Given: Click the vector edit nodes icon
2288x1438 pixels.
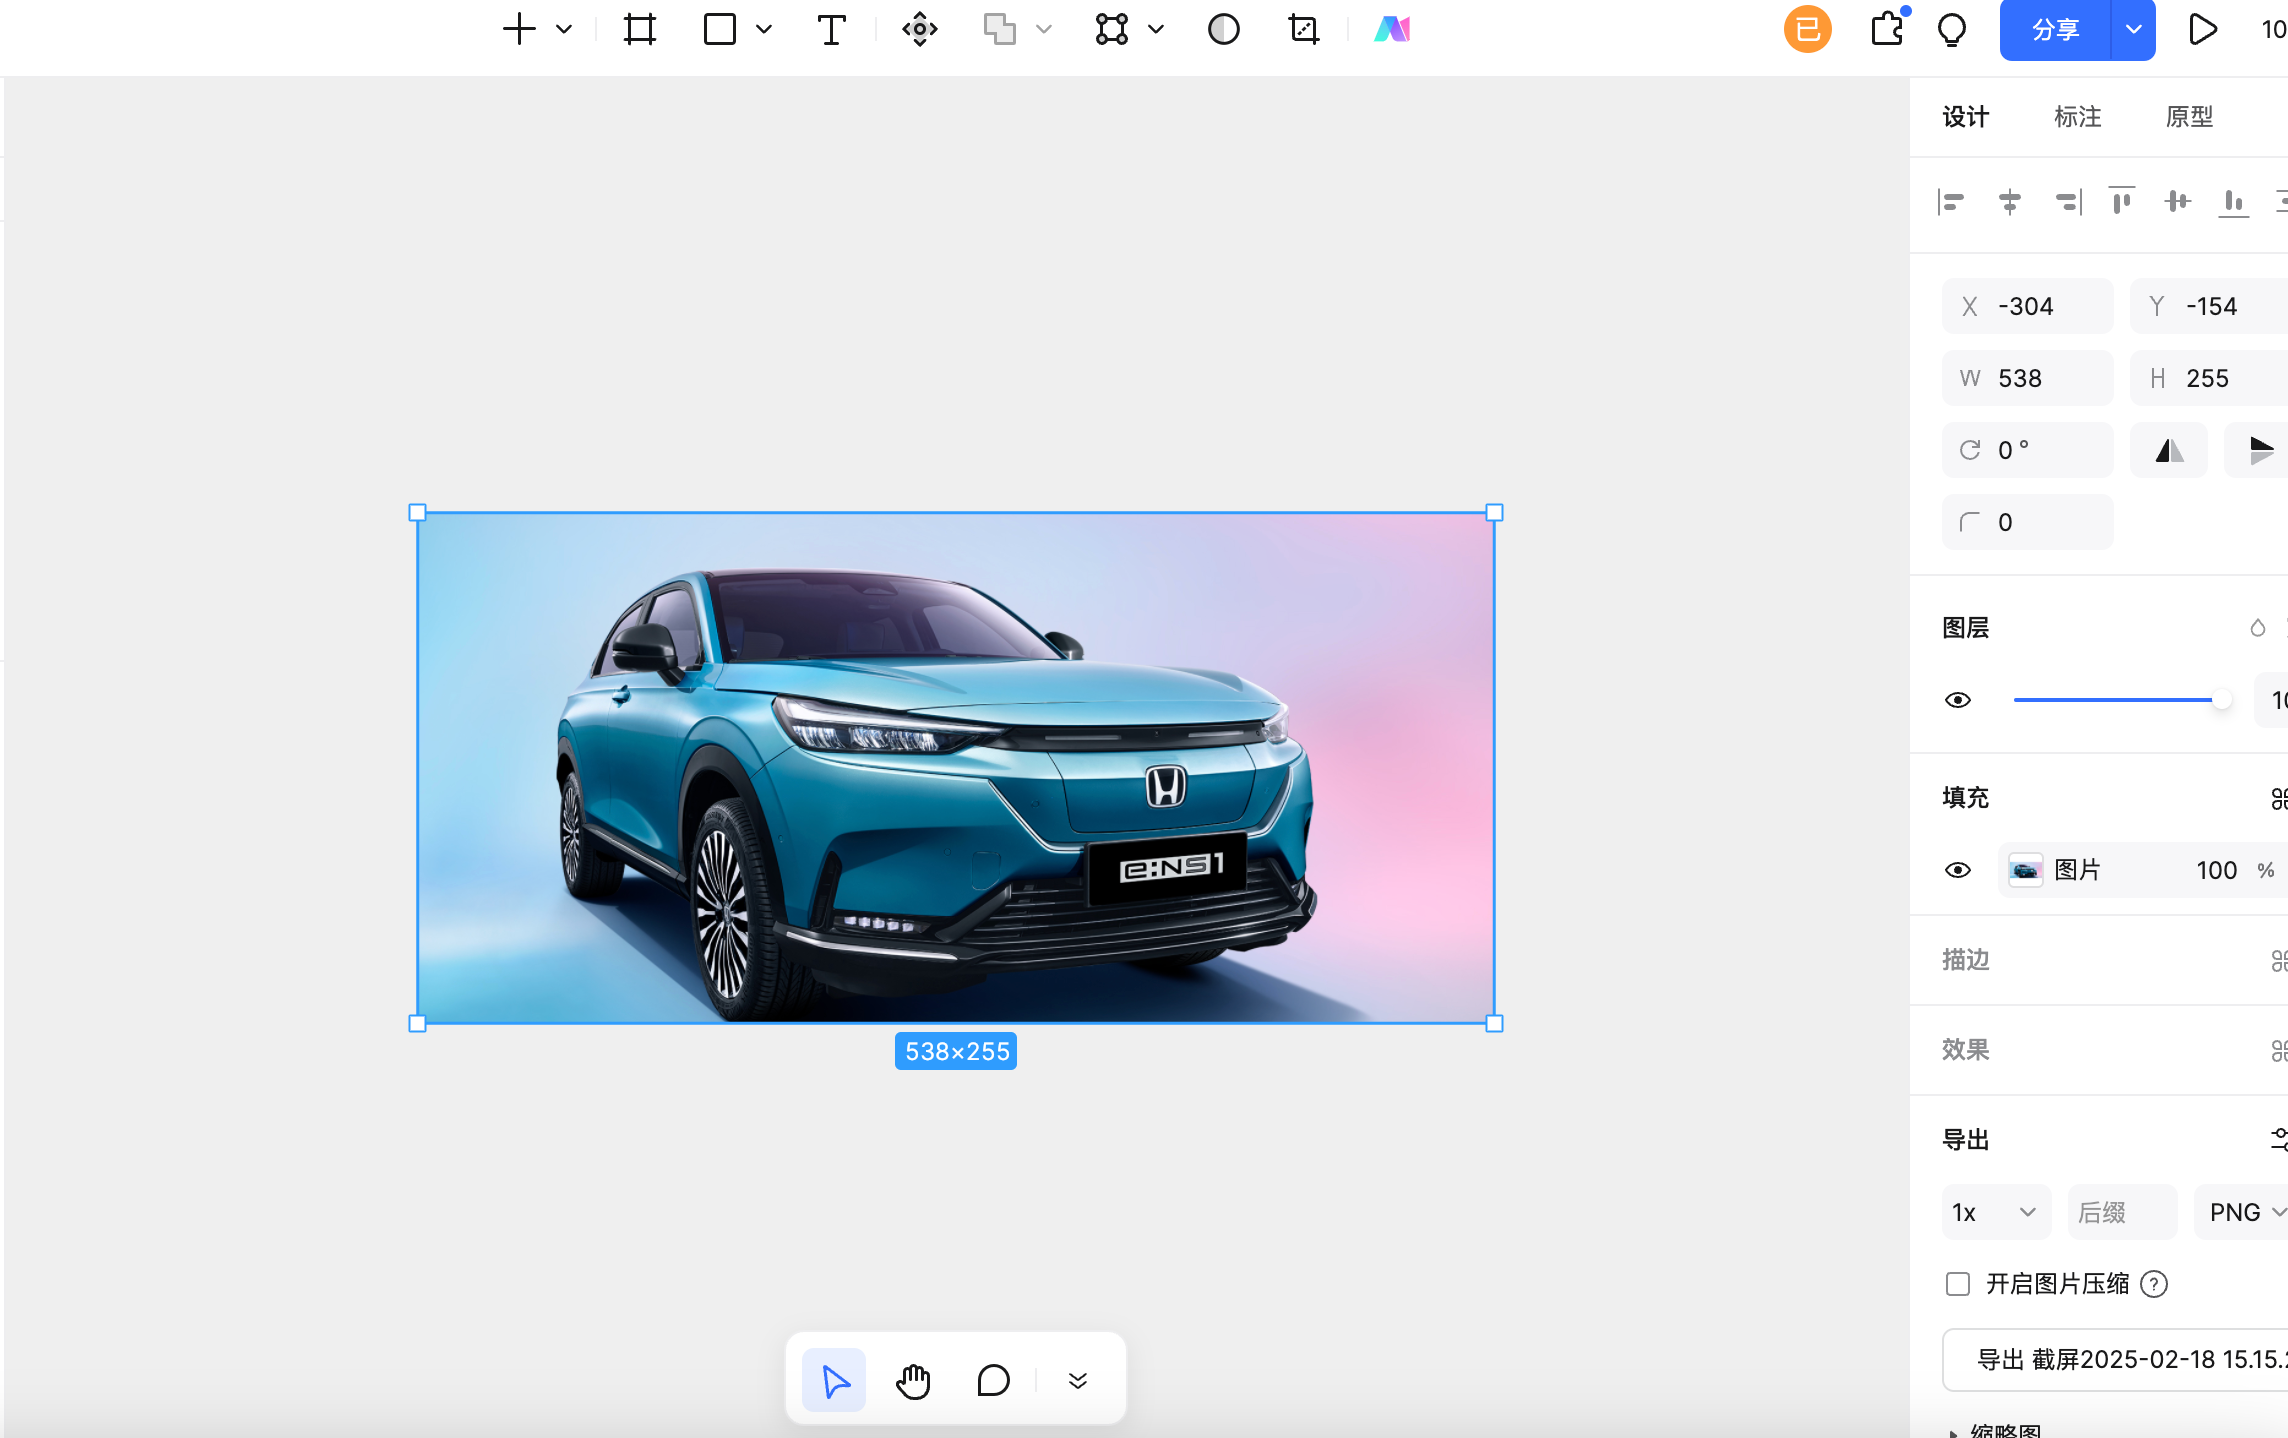Looking at the screenshot, I should 1112,29.
